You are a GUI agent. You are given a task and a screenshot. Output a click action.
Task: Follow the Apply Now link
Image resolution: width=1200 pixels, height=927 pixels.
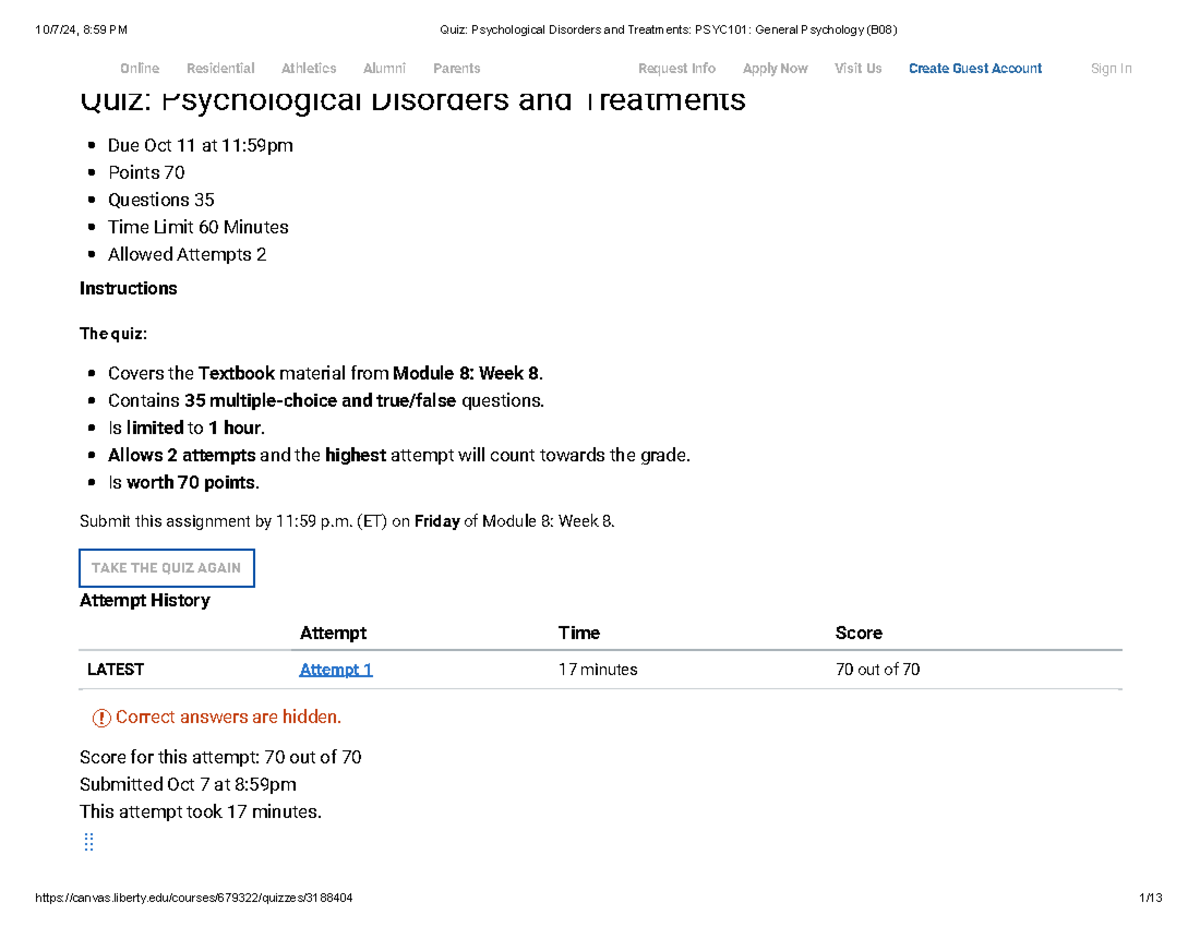click(775, 69)
